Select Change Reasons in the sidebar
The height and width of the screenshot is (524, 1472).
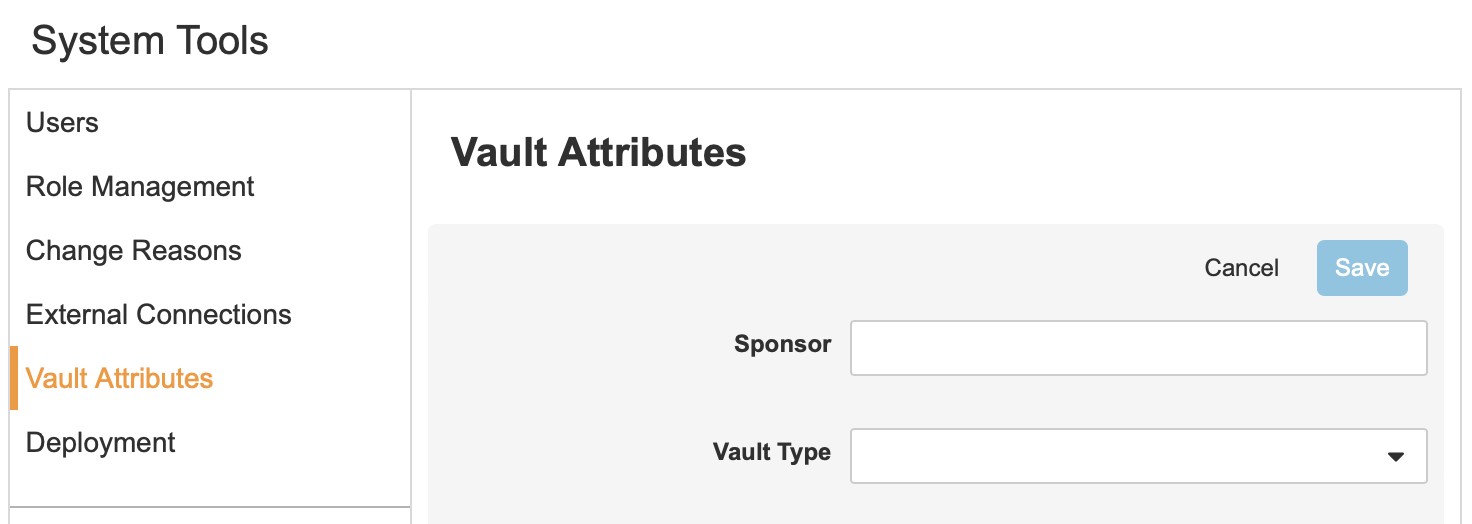click(134, 251)
